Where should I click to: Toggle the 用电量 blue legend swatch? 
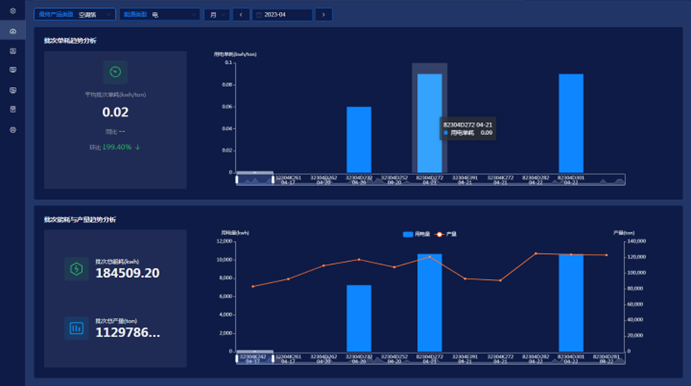408,234
